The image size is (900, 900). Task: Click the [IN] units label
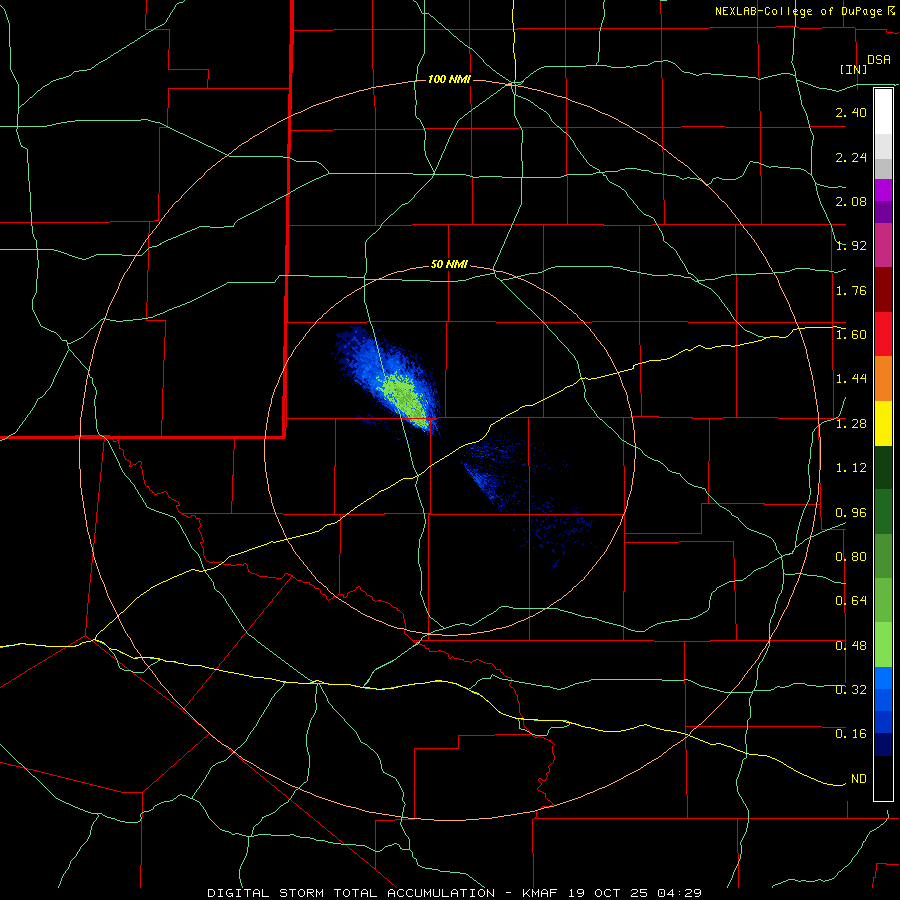point(854,69)
